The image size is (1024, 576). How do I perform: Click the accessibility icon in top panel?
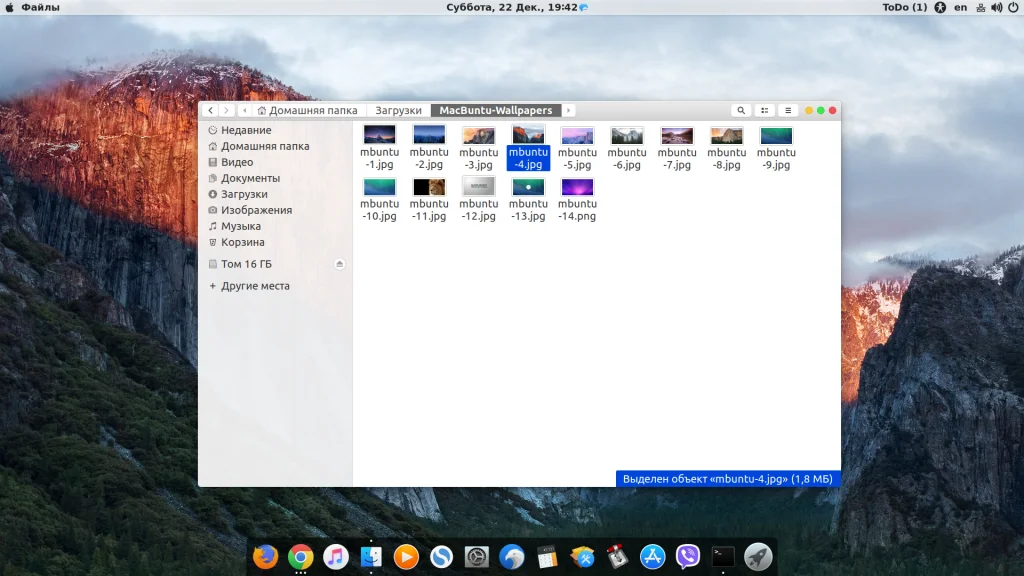pyautogui.click(x=940, y=7)
